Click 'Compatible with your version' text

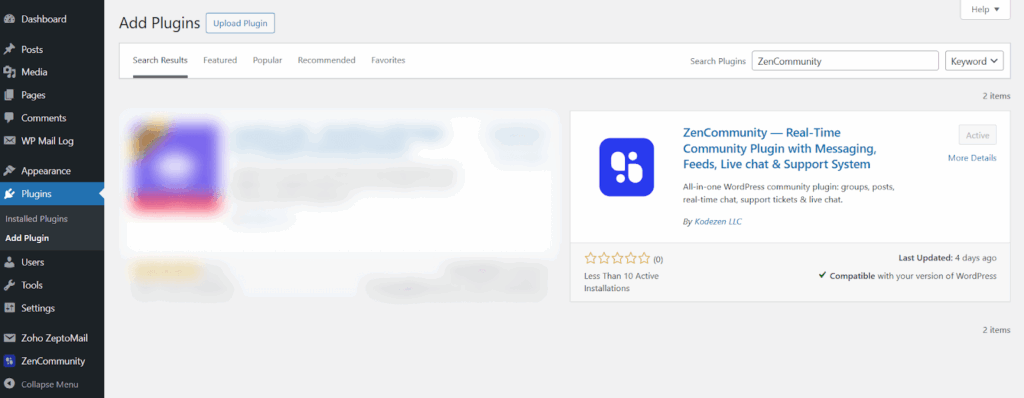pos(908,276)
